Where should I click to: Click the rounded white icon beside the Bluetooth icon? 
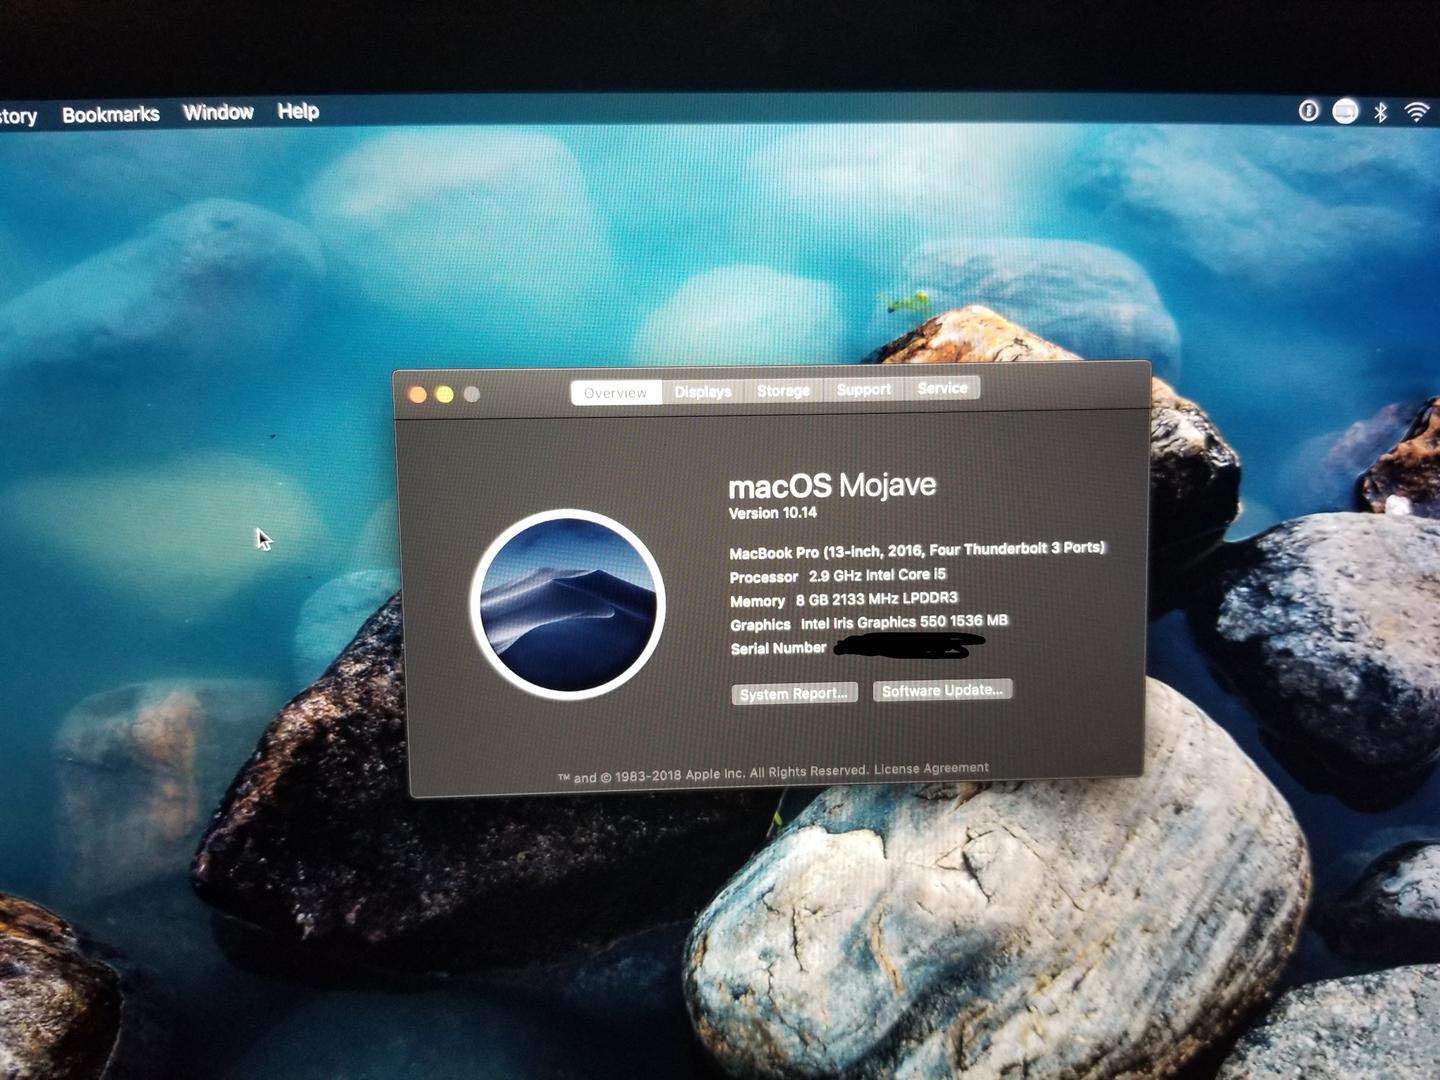click(1345, 111)
